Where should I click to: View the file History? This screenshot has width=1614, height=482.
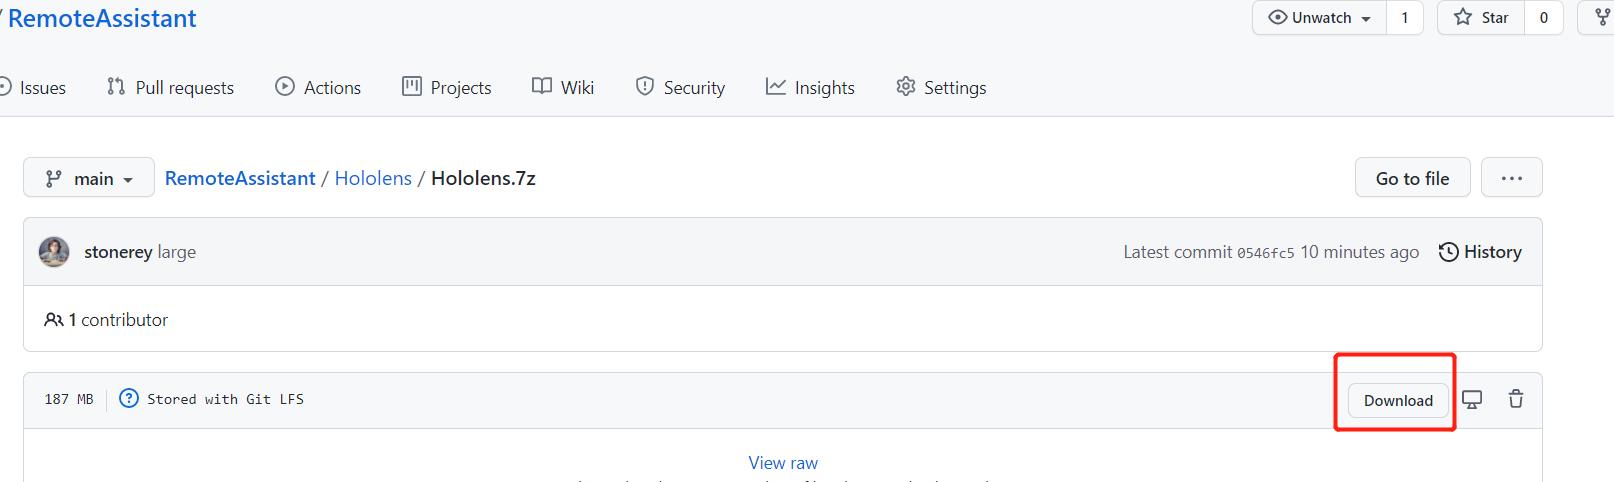[1480, 252]
